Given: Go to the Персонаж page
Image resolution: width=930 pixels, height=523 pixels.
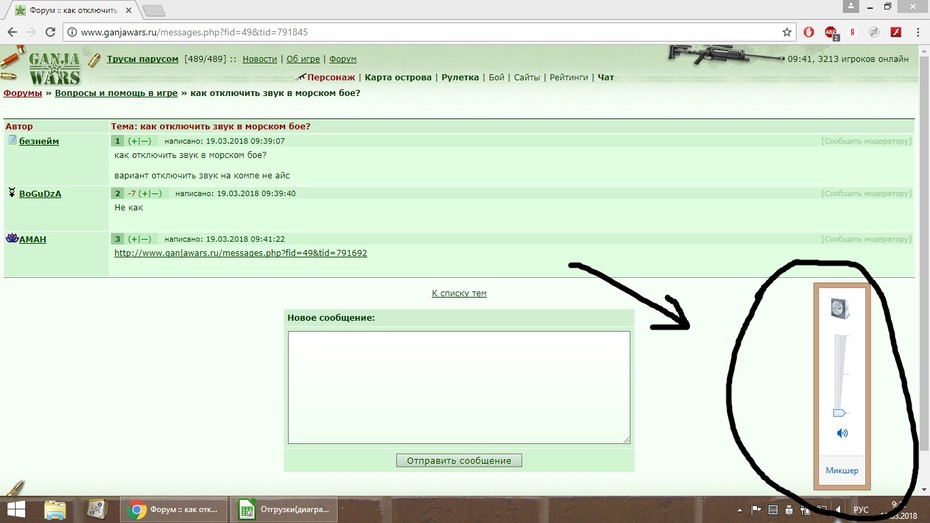Looking at the screenshot, I should pyautogui.click(x=331, y=77).
